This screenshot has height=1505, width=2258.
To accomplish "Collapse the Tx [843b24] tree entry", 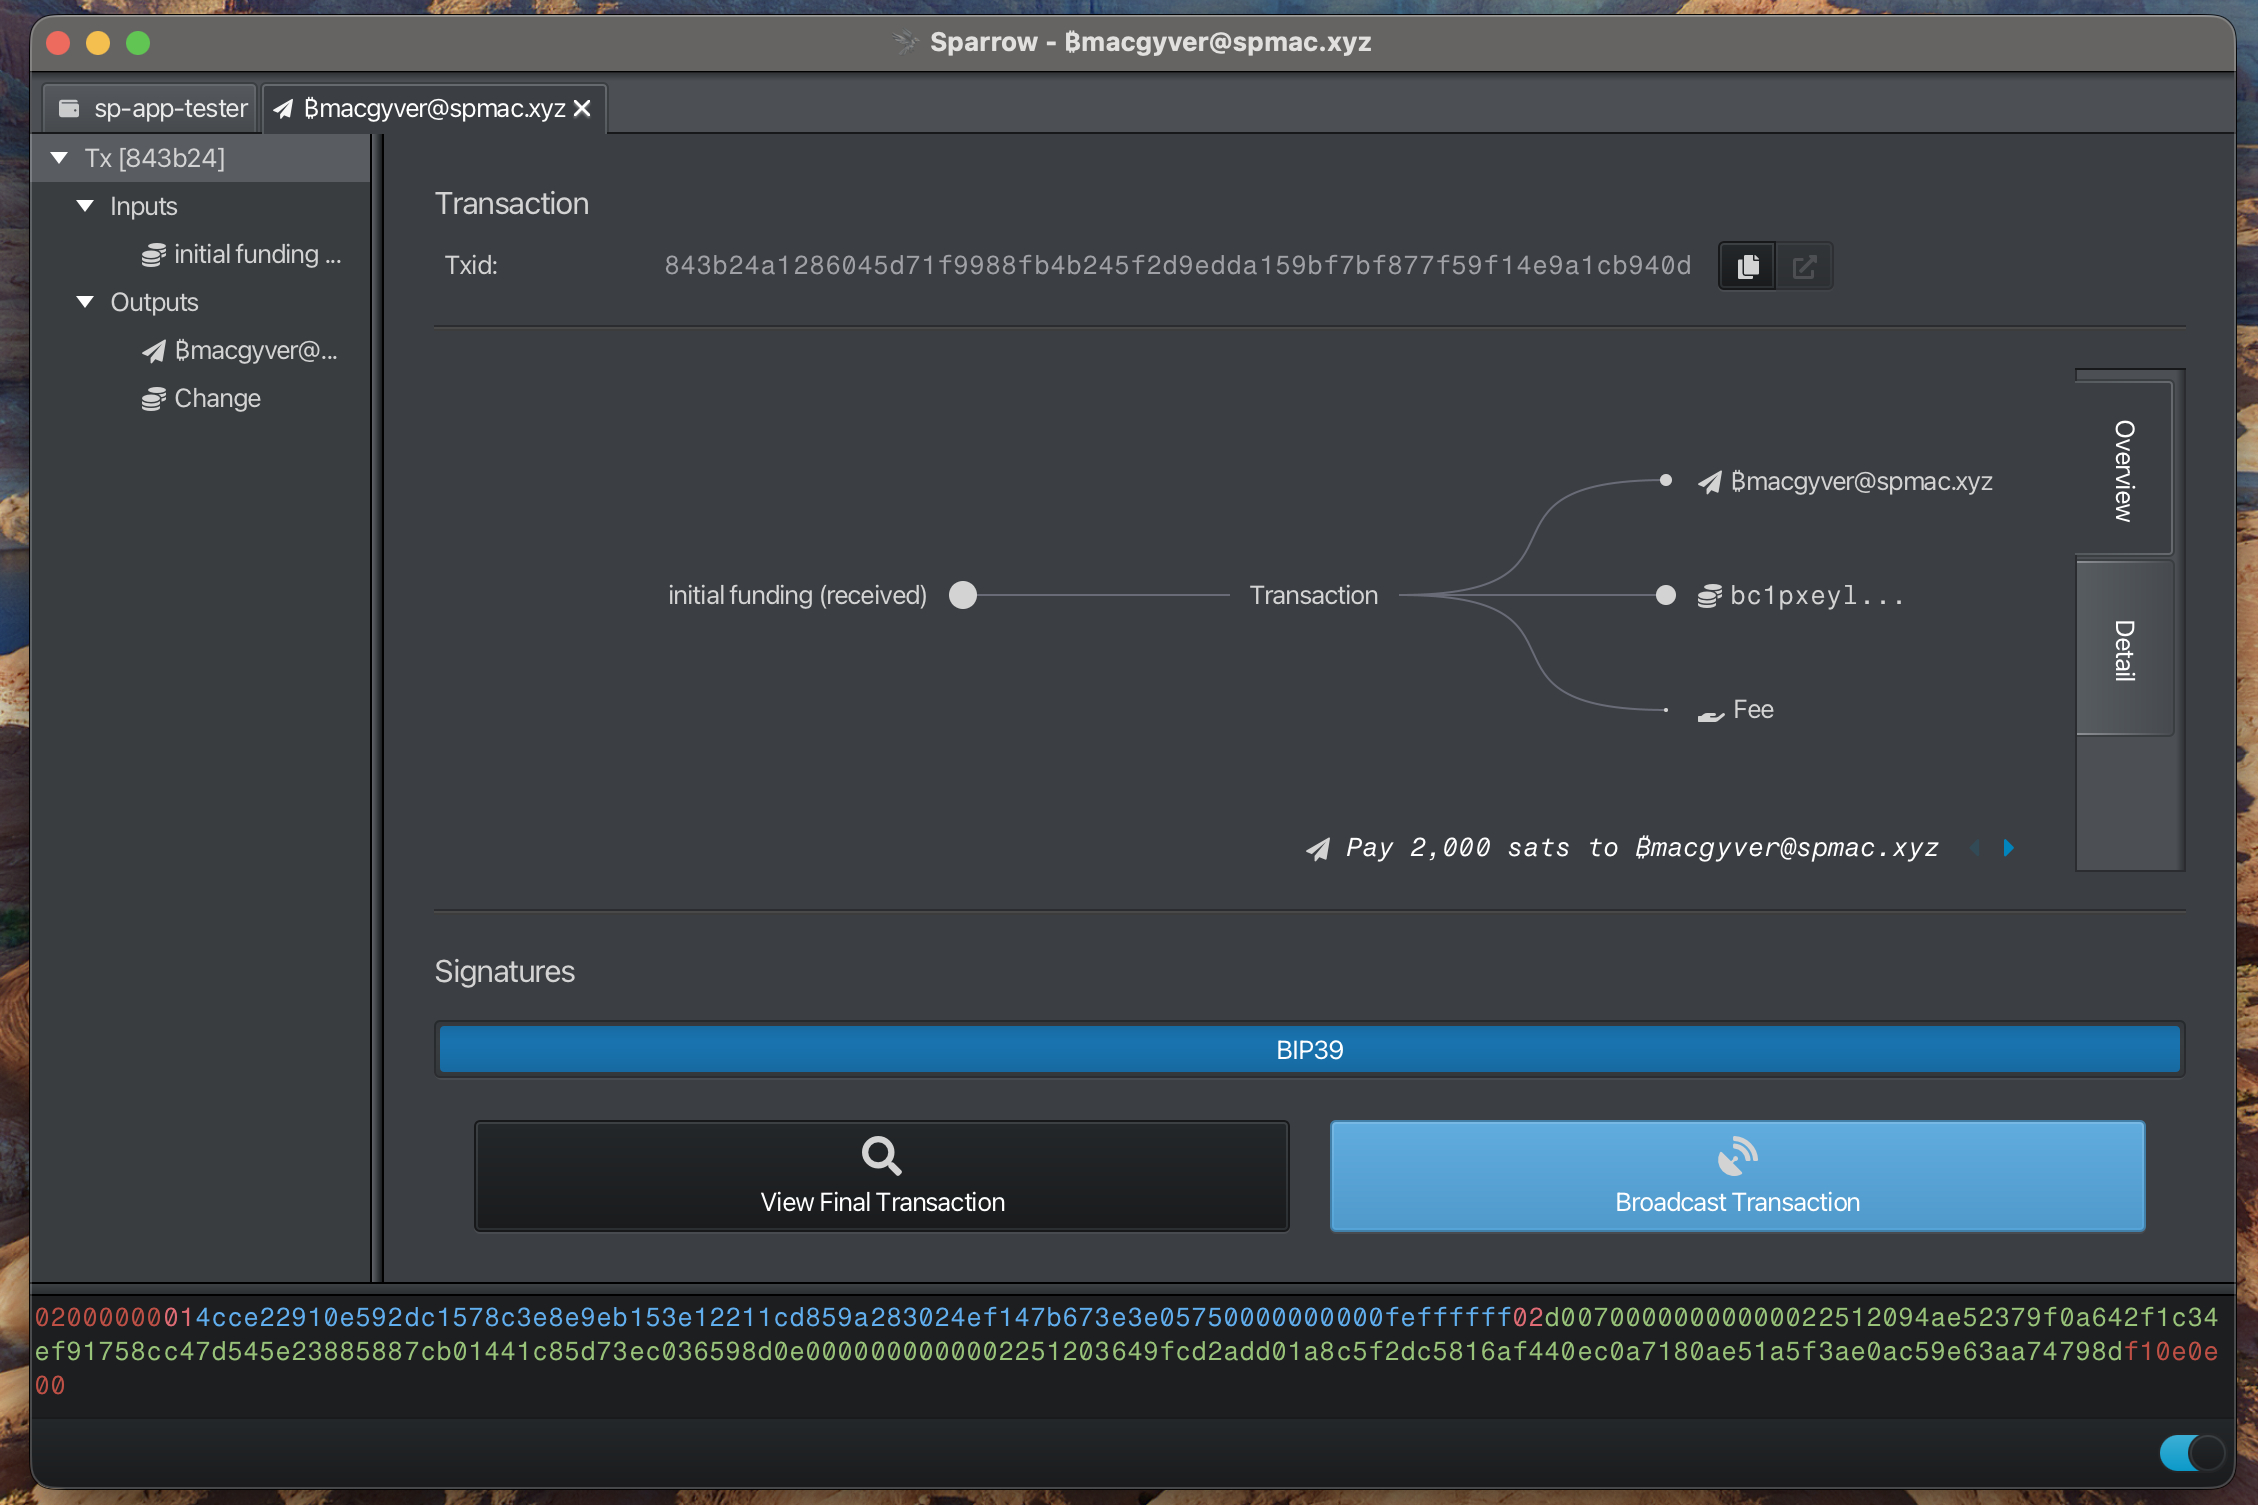I will (x=60, y=157).
